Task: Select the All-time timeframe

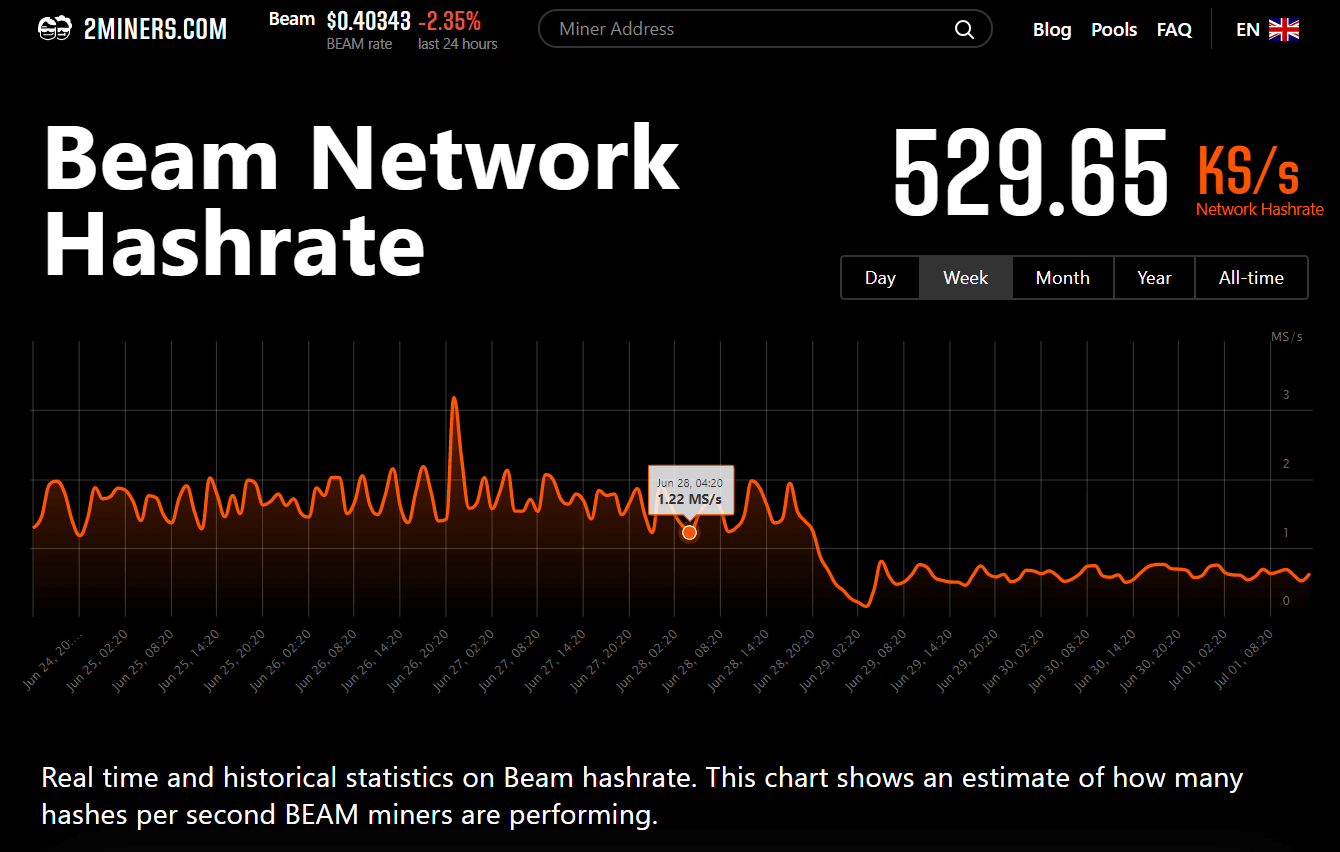Action: [x=1251, y=277]
